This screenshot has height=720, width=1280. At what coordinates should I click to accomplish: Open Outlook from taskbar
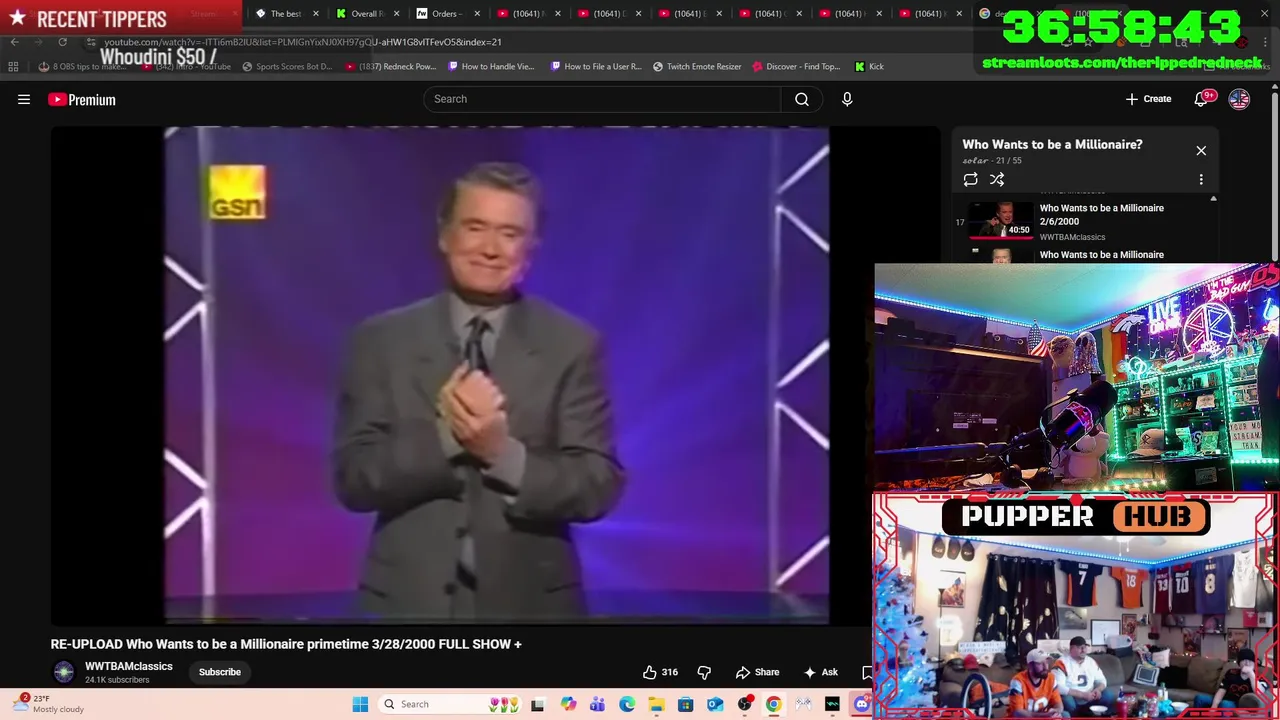[x=715, y=704]
